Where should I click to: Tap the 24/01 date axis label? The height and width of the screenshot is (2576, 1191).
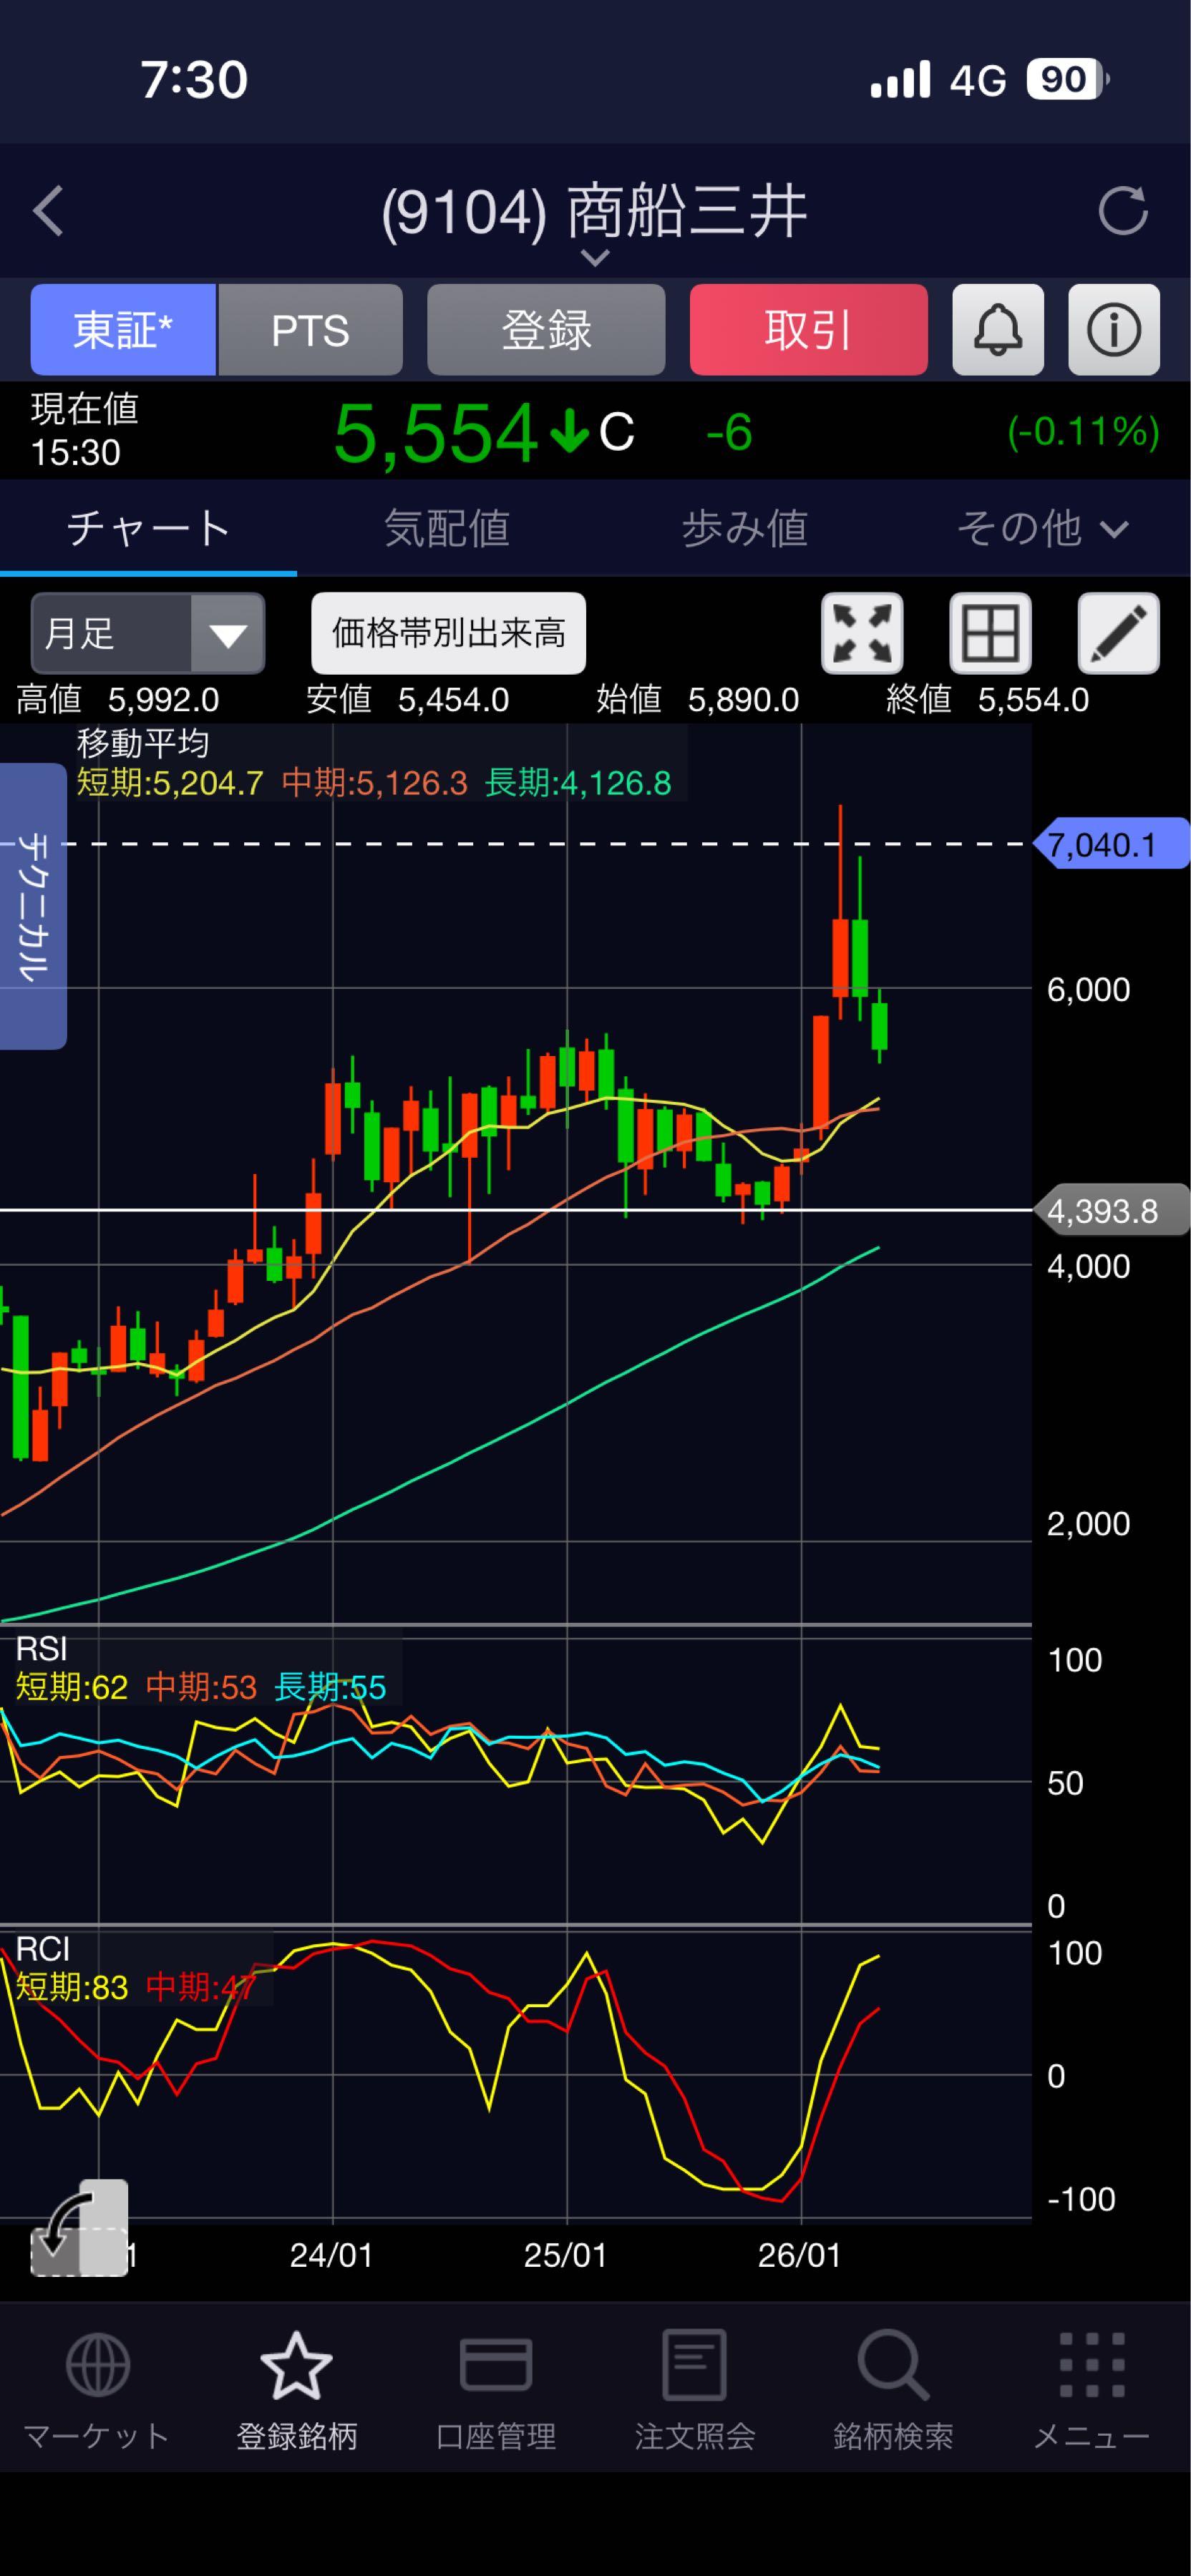point(331,2255)
